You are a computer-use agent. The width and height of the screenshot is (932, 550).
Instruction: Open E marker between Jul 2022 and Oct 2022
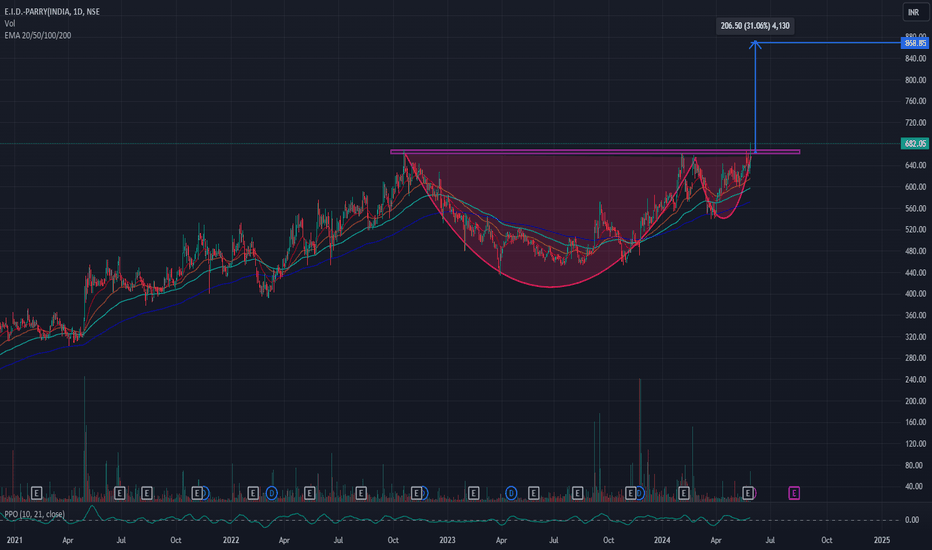point(360,493)
